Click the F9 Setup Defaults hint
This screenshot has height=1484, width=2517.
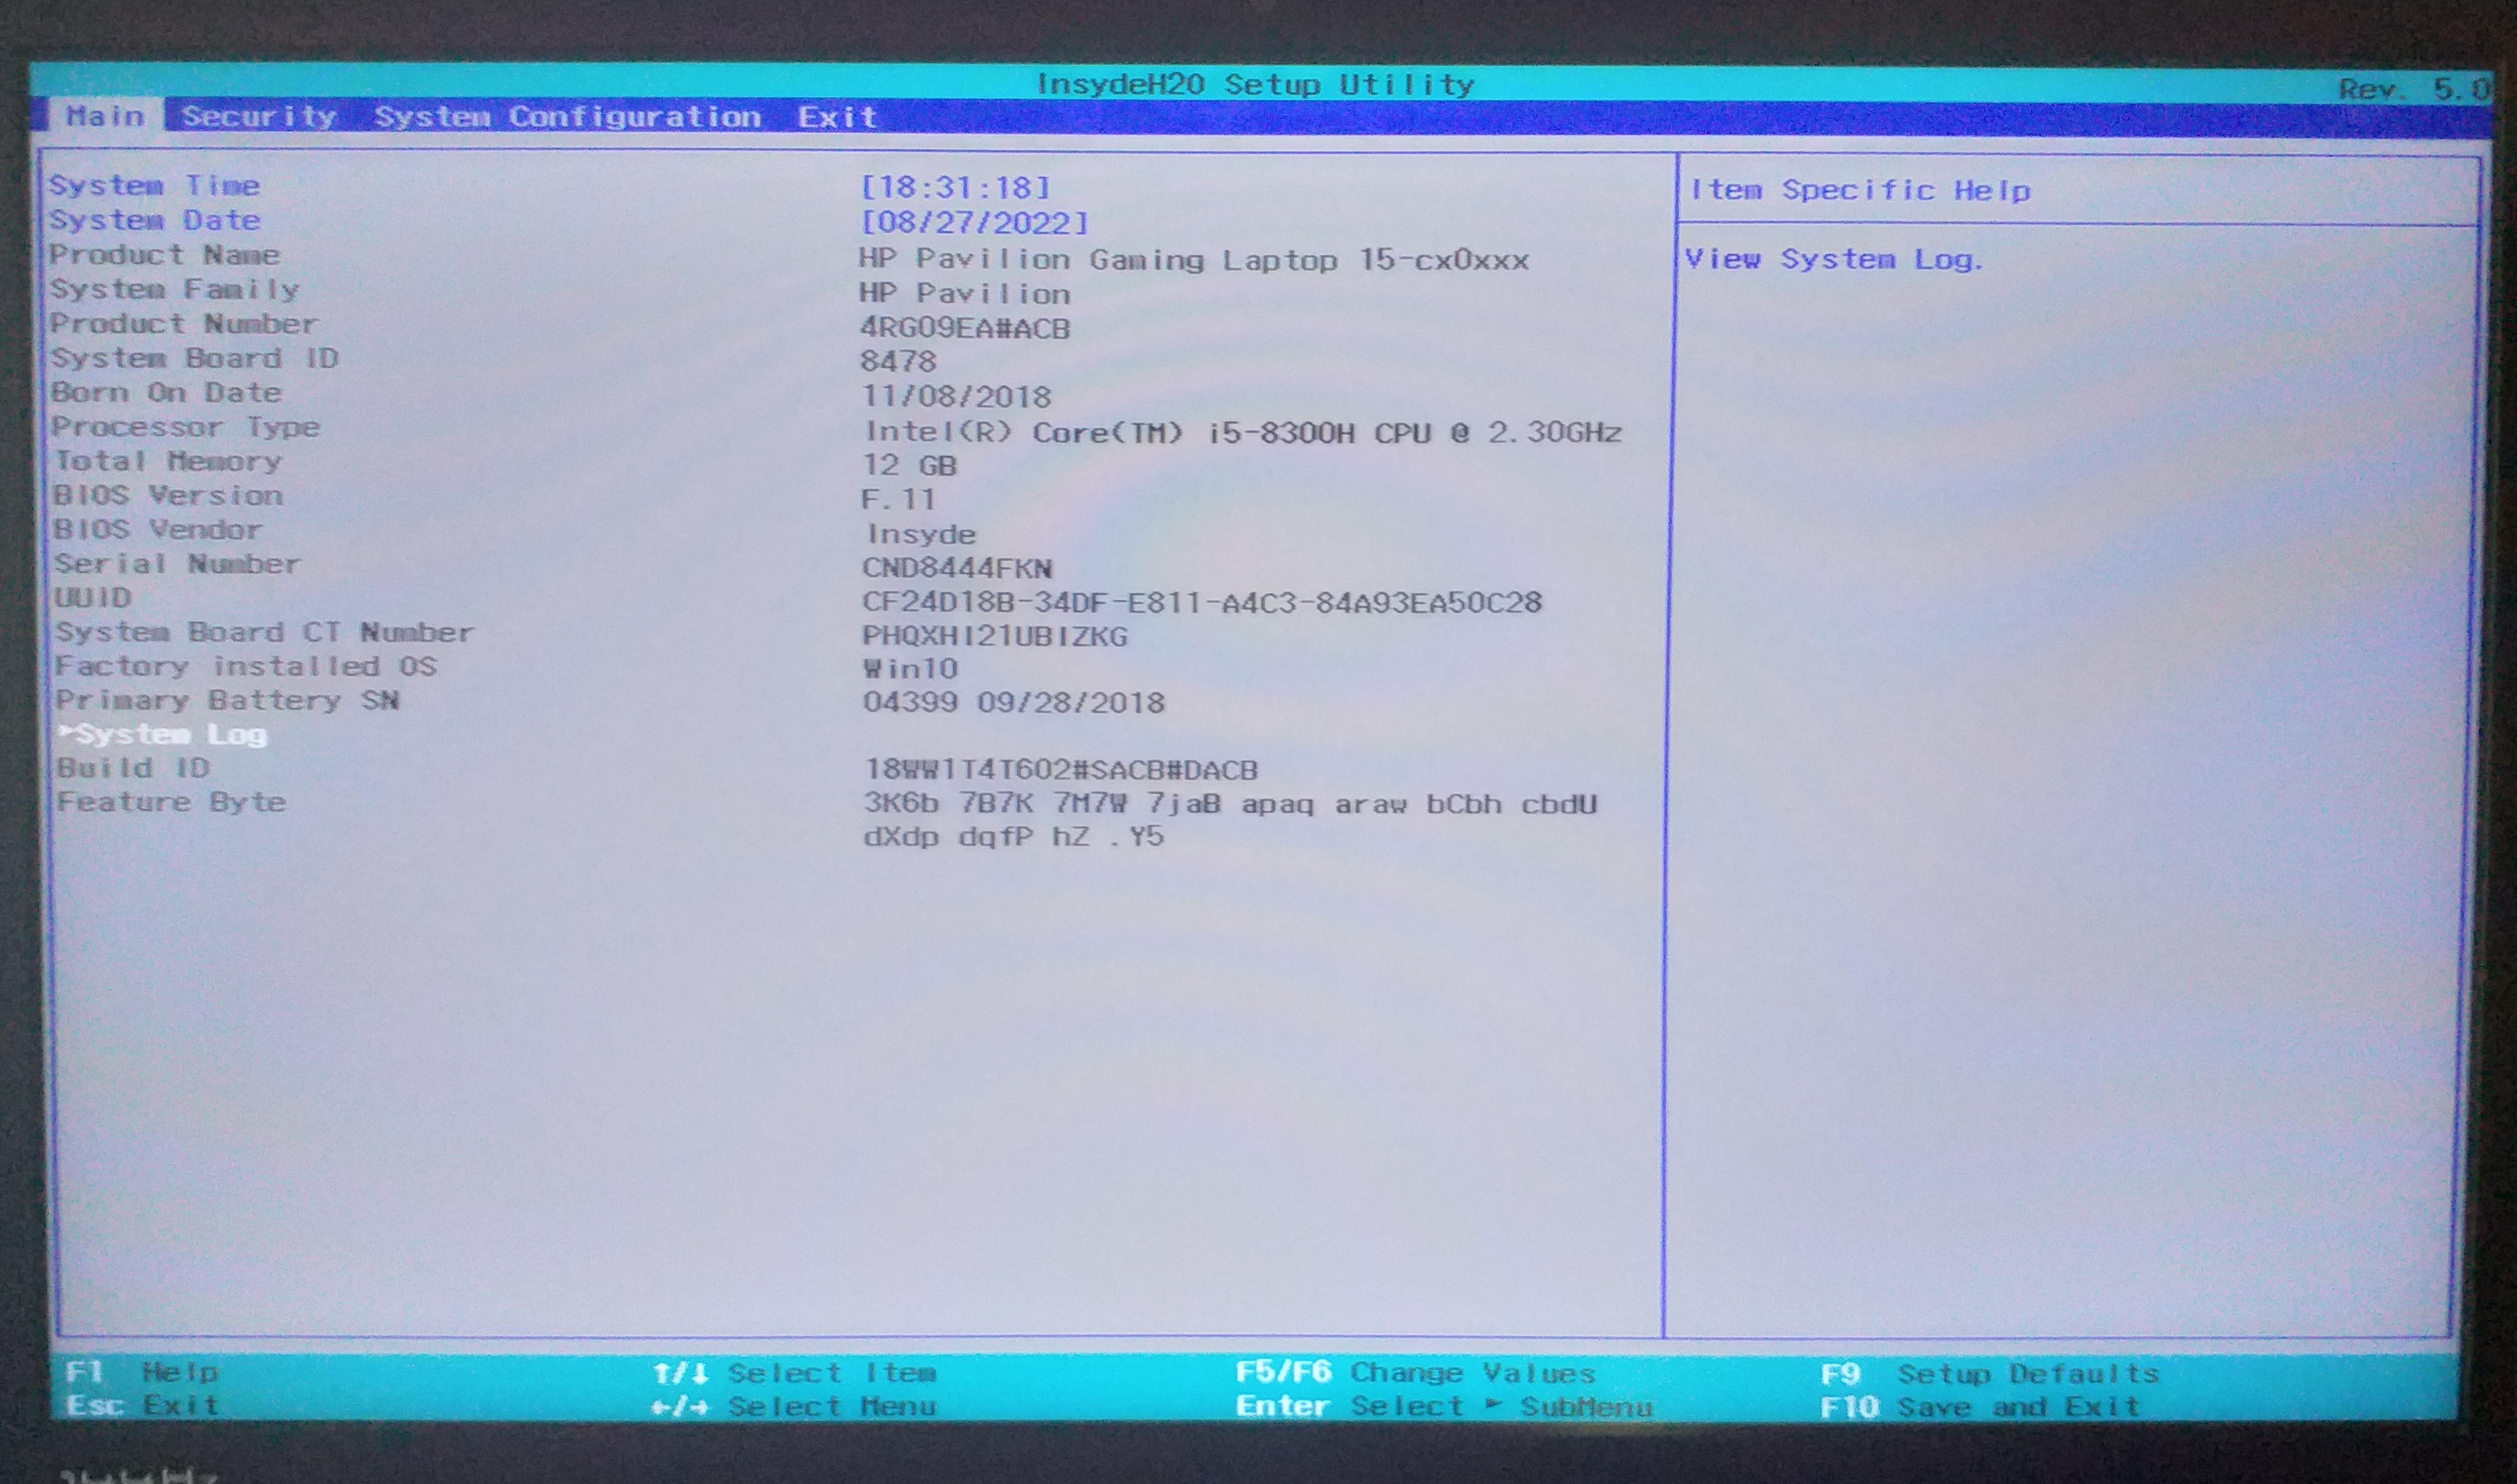pyautogui.click(x=1989, y=1373)
